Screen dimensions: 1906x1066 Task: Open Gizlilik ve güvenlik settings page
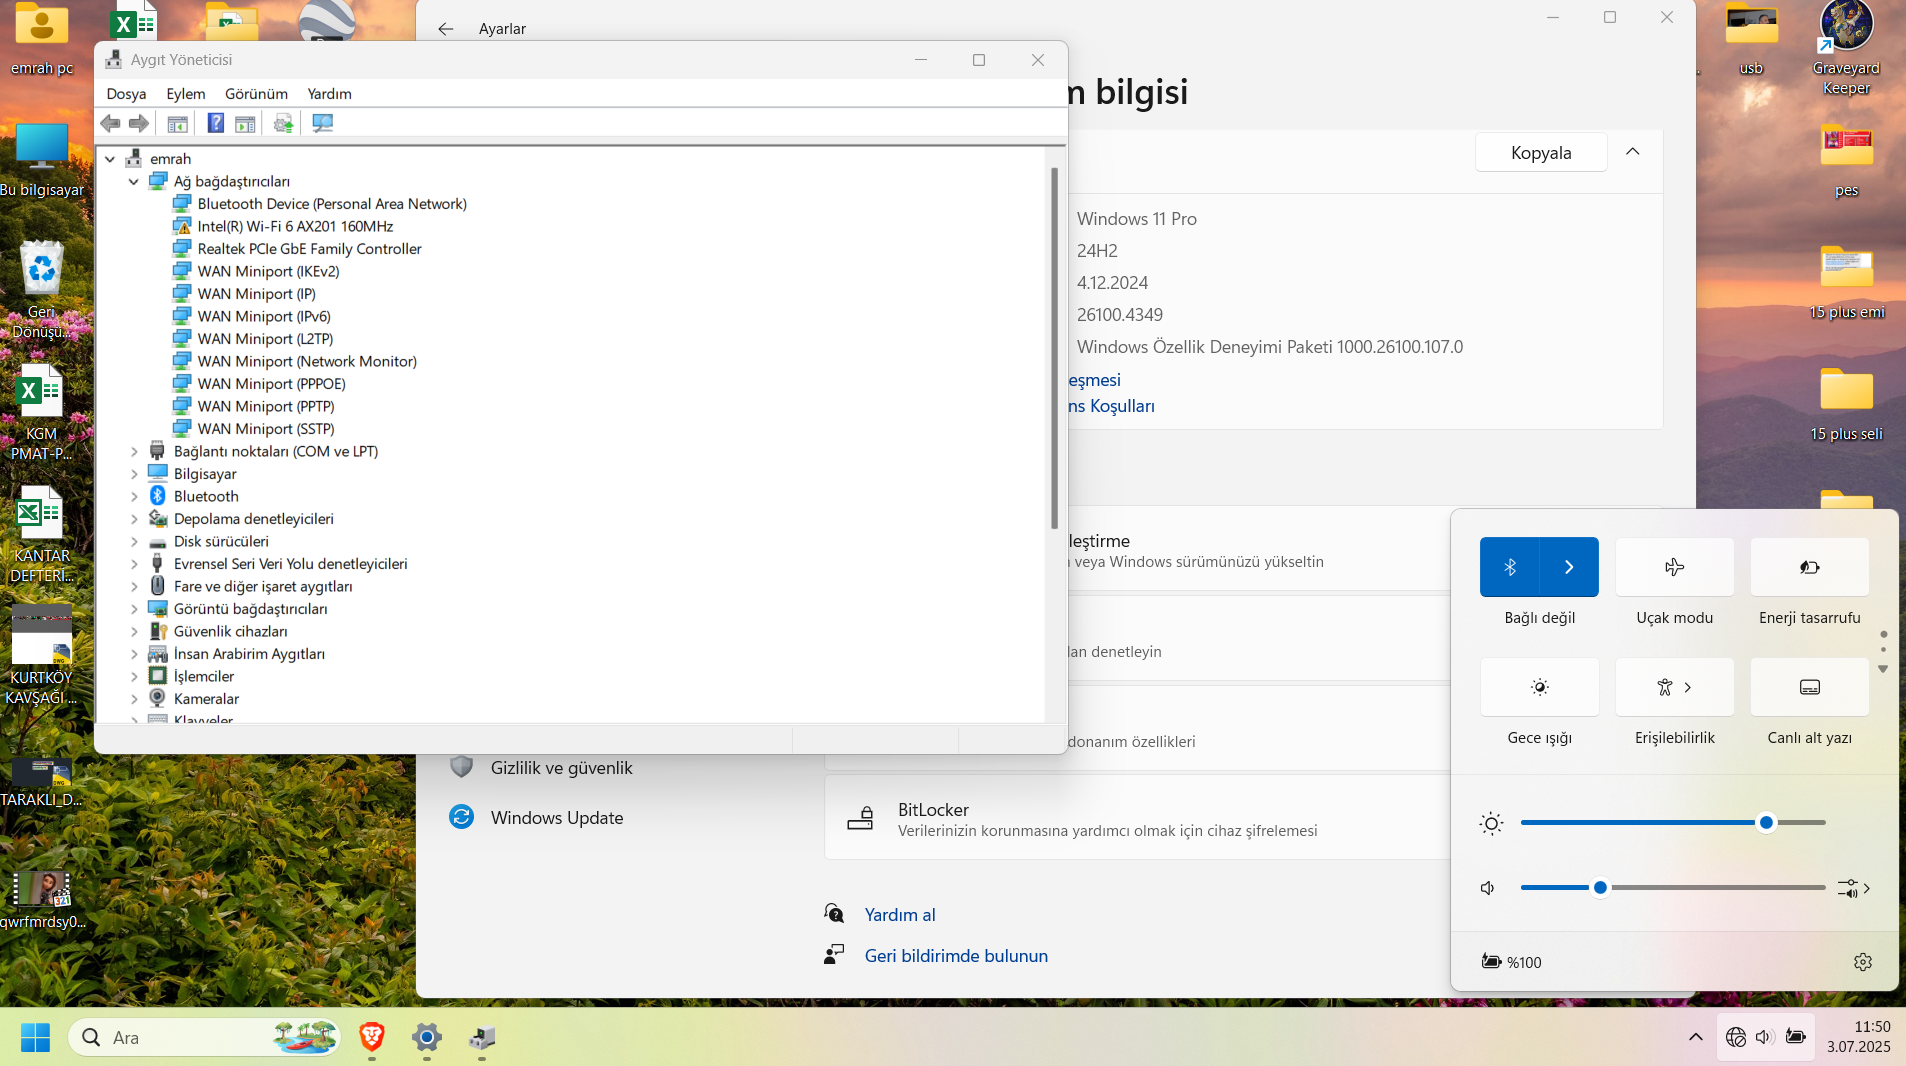(561, 768)
